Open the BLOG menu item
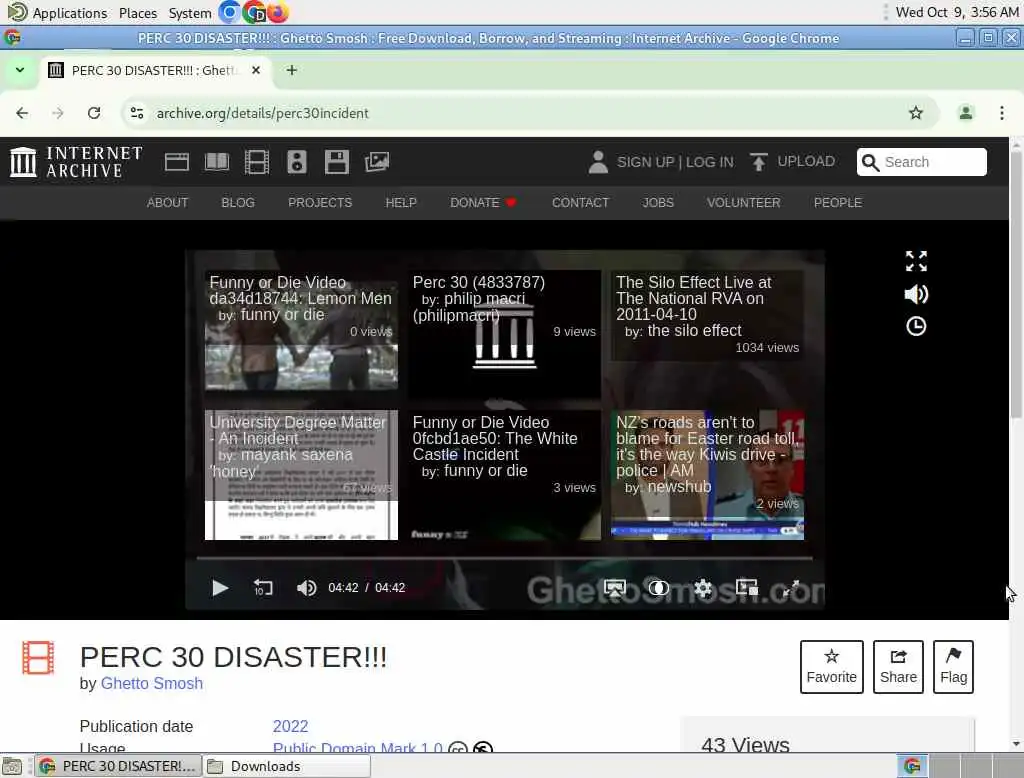Image resolution: width=1024 pixels, height=778 pixels. point(238,203)
